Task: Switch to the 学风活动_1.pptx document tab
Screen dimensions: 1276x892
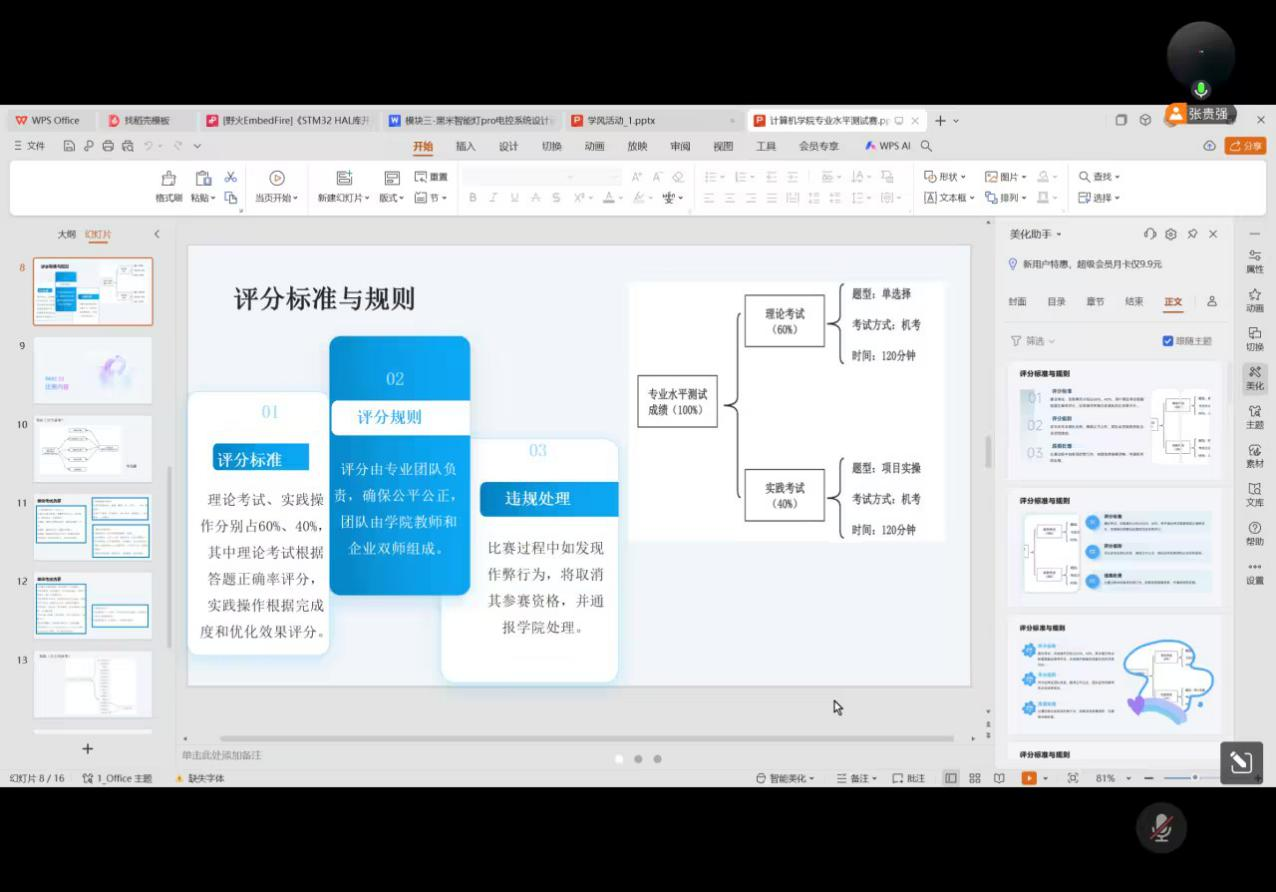Action: (x=620, y=120)
